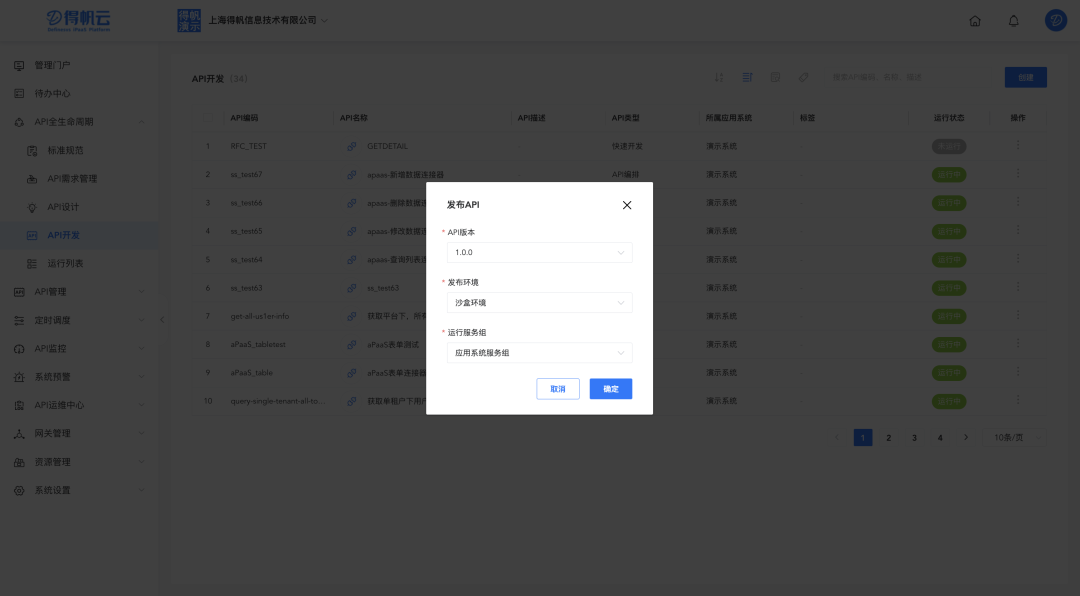The image size is (1080, 596).
Task: Open the notification bell icon
Action: 1013,20
